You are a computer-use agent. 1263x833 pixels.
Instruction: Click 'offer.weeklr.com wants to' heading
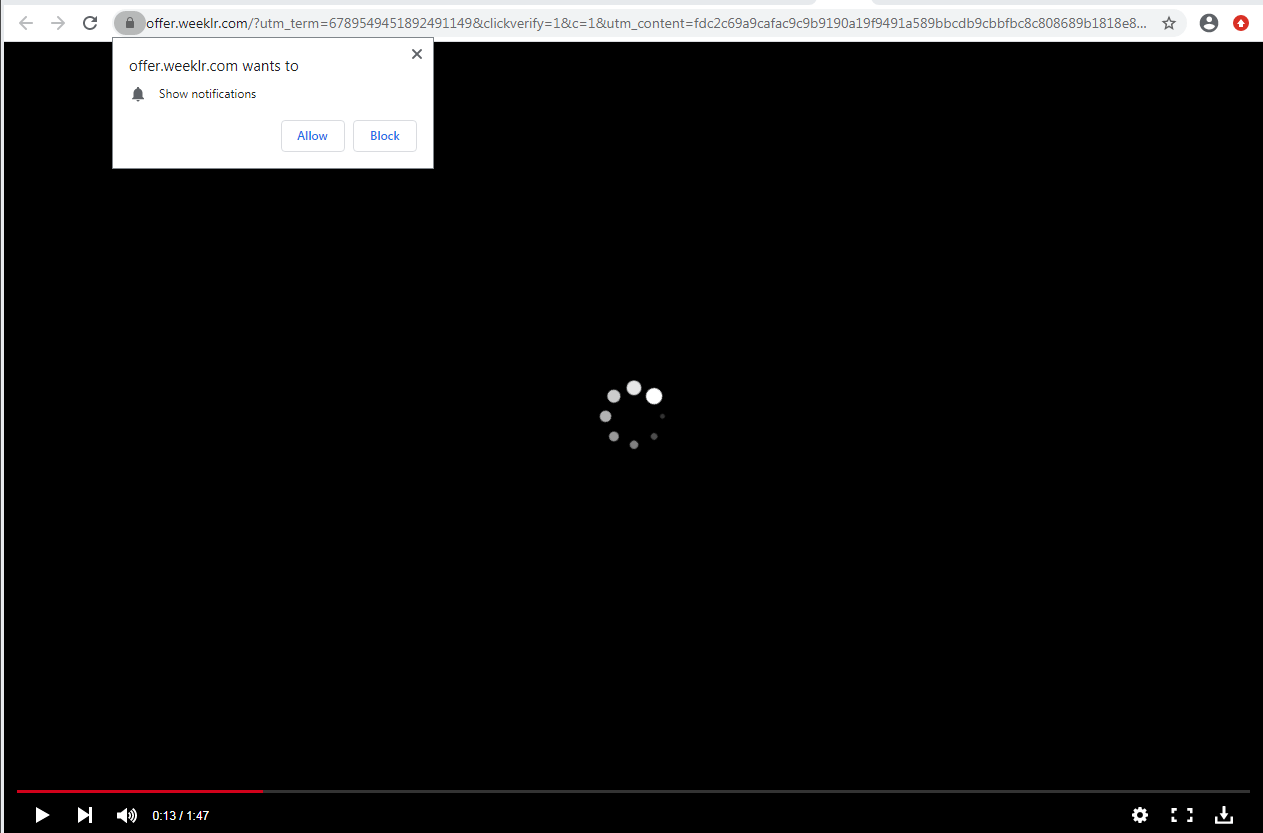pyautogui.click(x=214, y=66)
